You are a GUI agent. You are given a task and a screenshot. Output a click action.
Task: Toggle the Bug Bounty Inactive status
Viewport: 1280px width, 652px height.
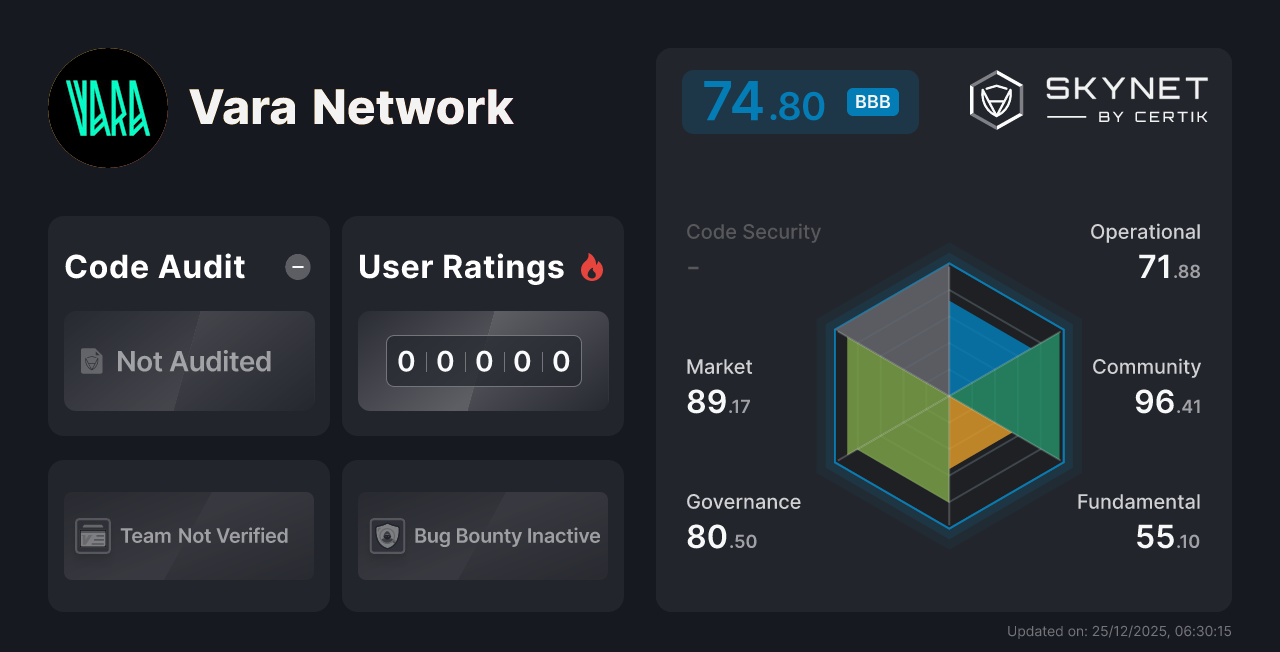click(x=482, y=536)
